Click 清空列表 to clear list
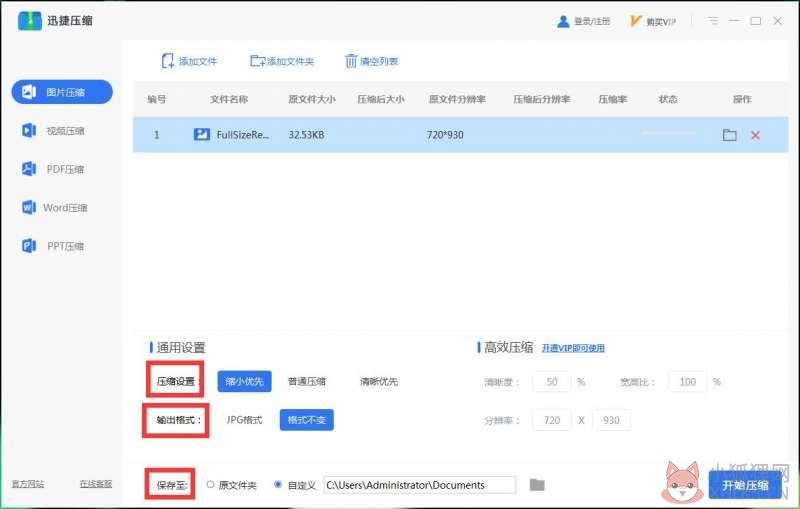The height and width of the screenshot is (509, 800). pos(371,61)
